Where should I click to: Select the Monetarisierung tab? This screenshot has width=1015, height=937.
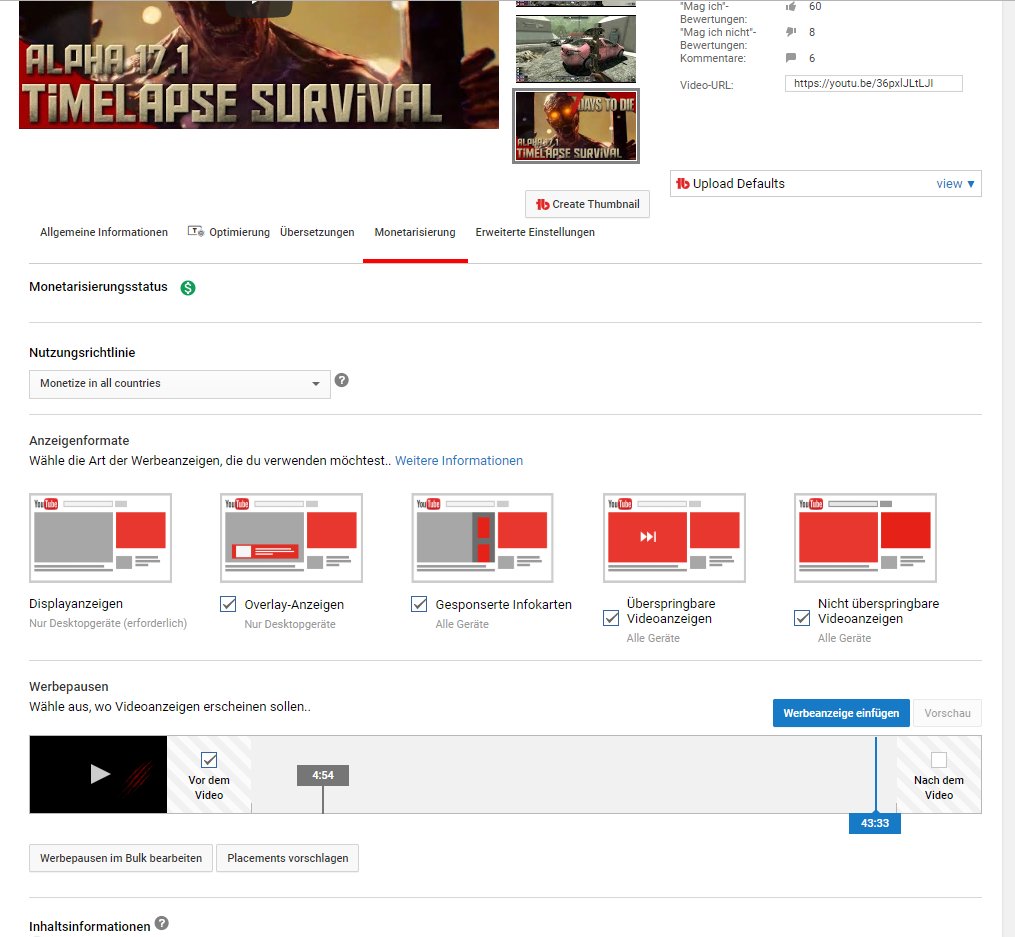[415, 232]
